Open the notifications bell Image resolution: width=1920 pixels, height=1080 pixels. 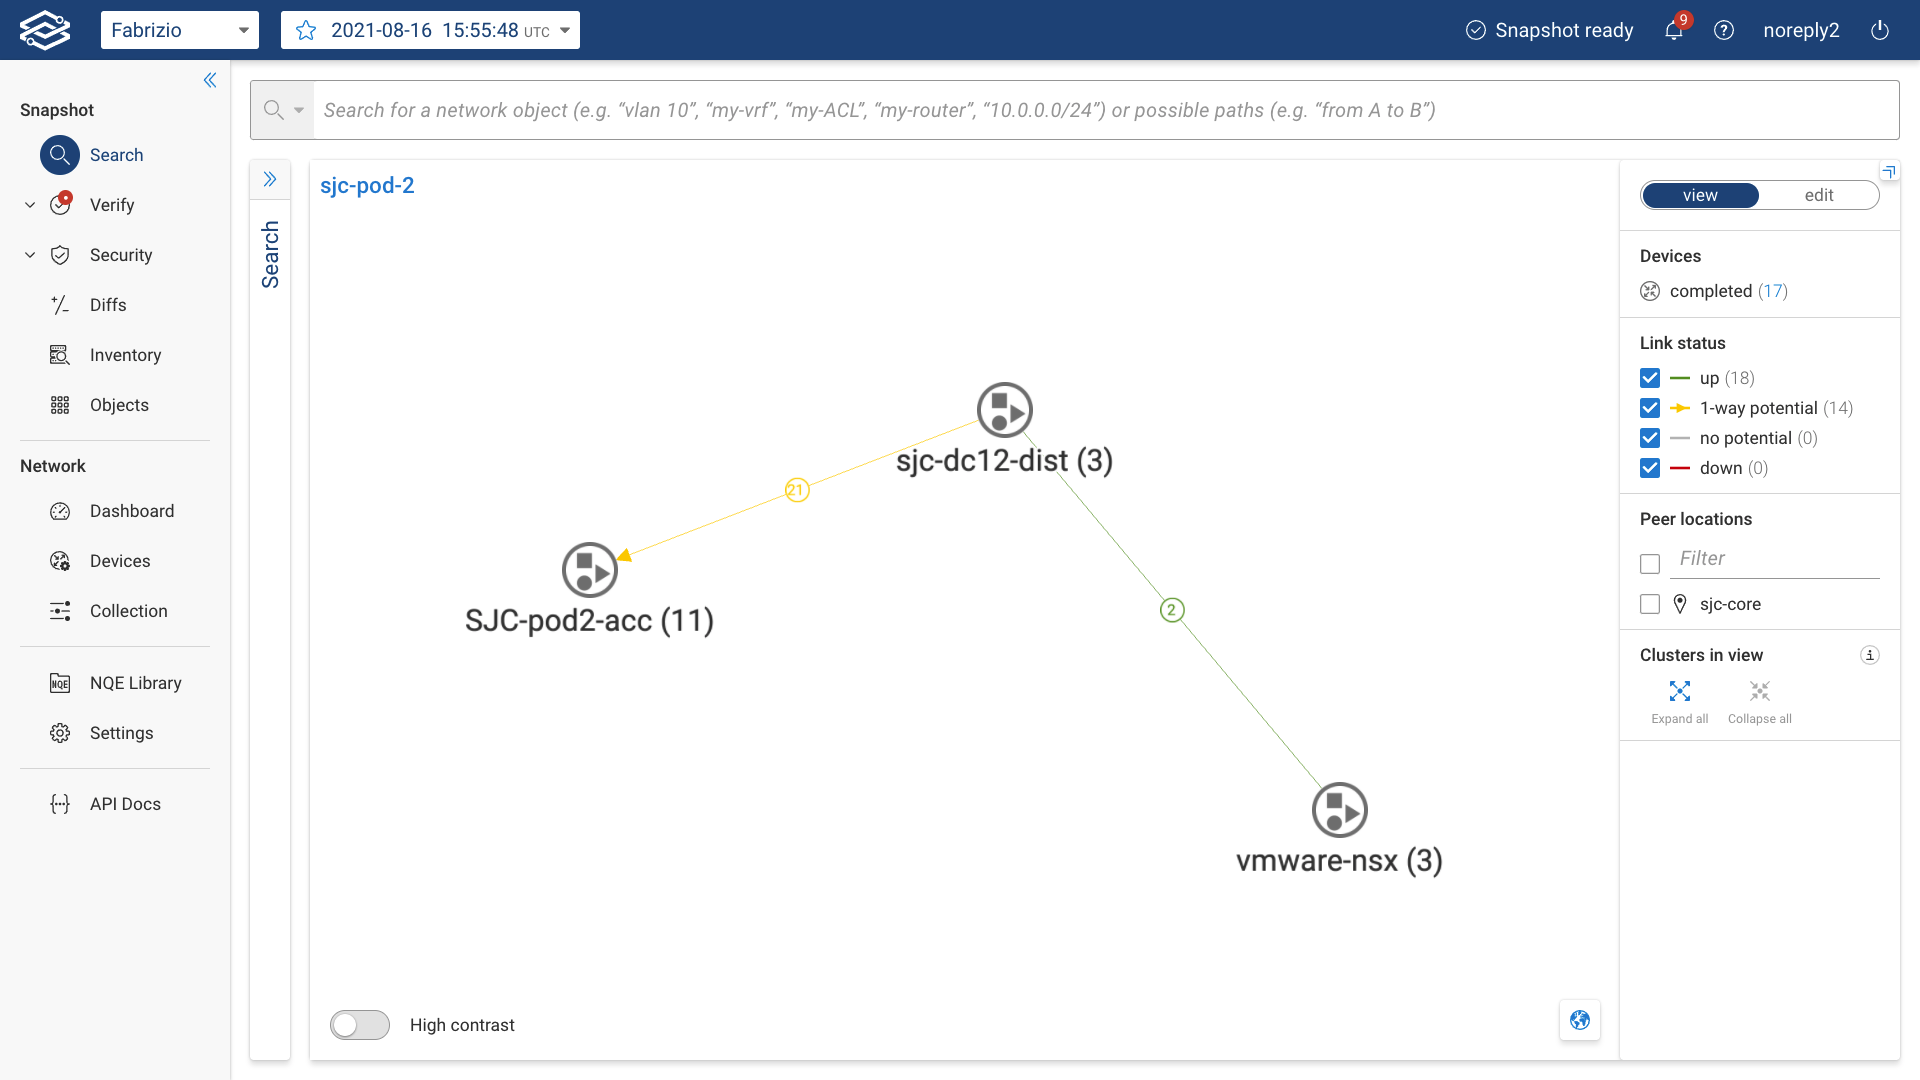coord(1673,30)
